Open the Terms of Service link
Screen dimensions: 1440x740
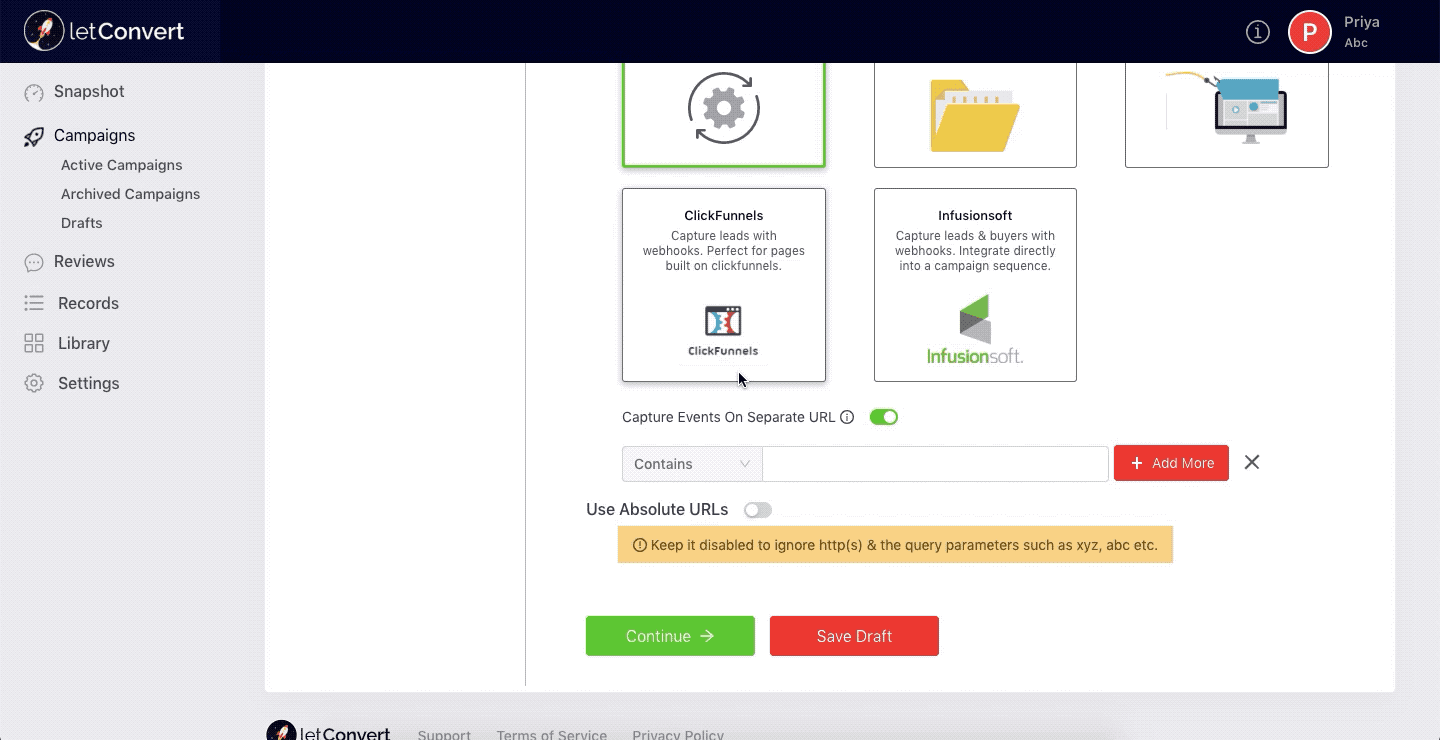552,735
